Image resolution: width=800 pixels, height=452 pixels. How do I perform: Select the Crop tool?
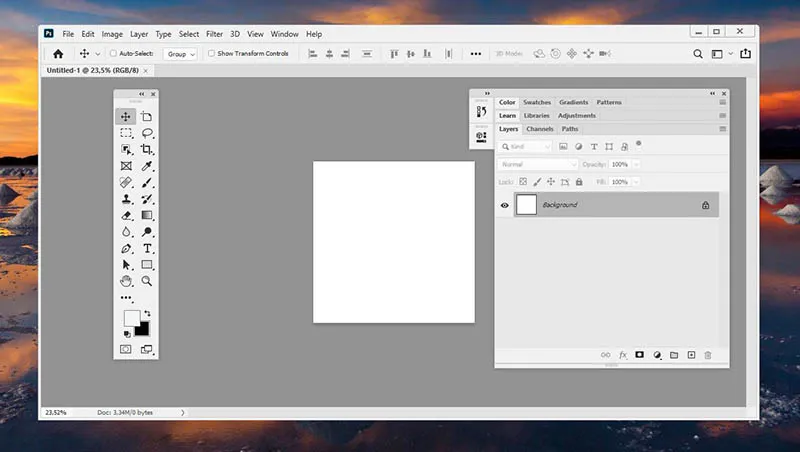(x=147, y=149)
